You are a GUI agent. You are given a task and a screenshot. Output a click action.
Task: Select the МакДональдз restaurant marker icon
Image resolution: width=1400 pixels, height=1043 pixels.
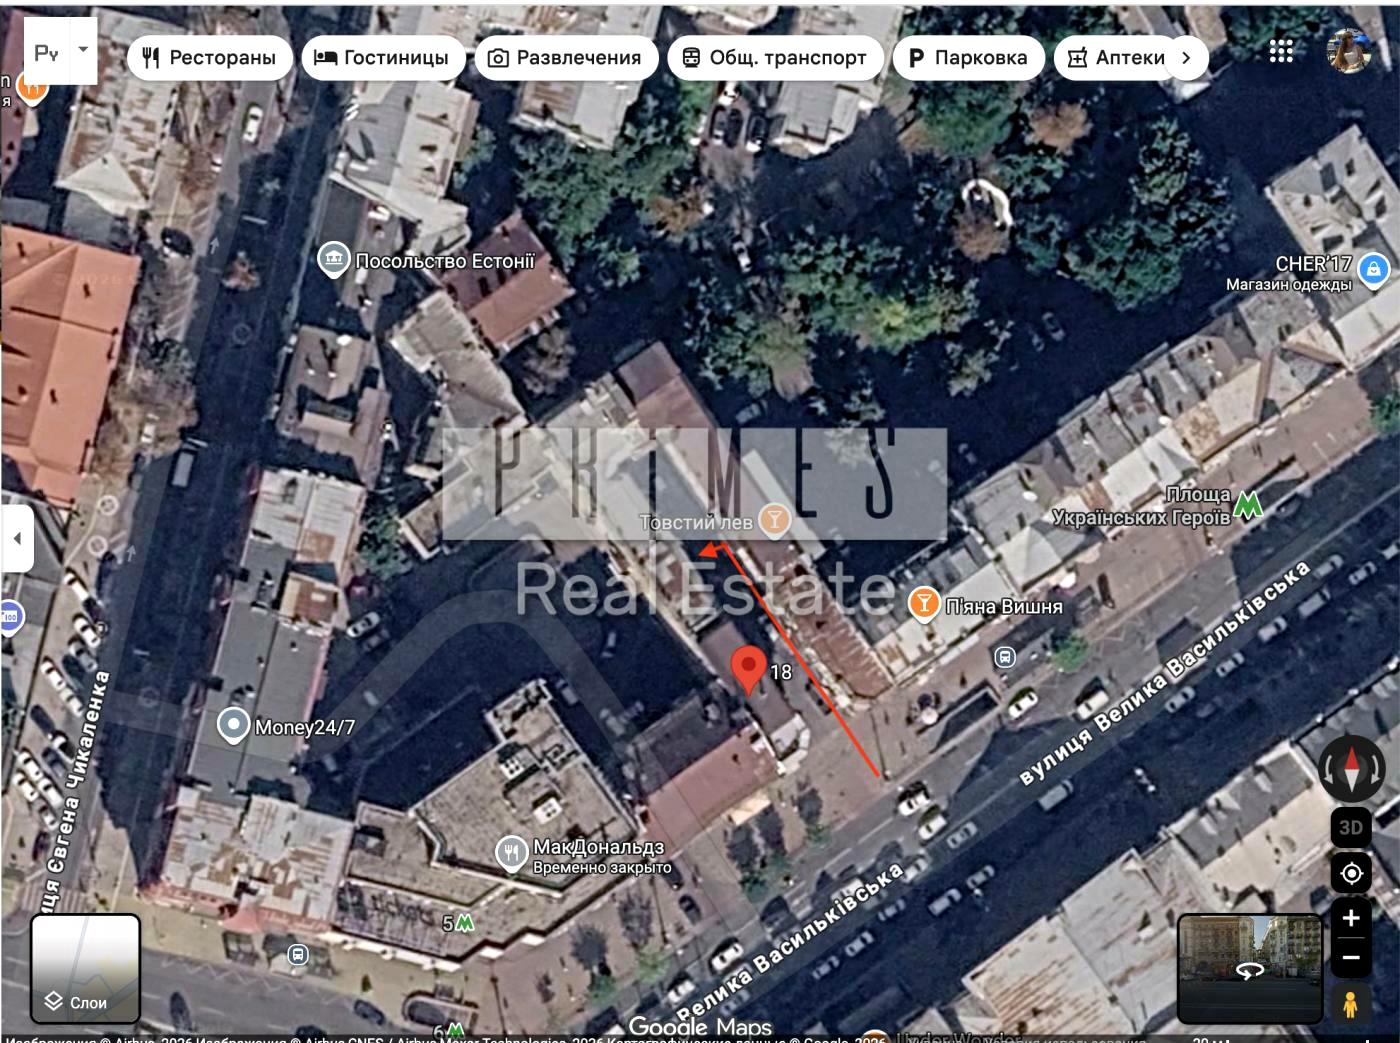[x=512, y=853]
